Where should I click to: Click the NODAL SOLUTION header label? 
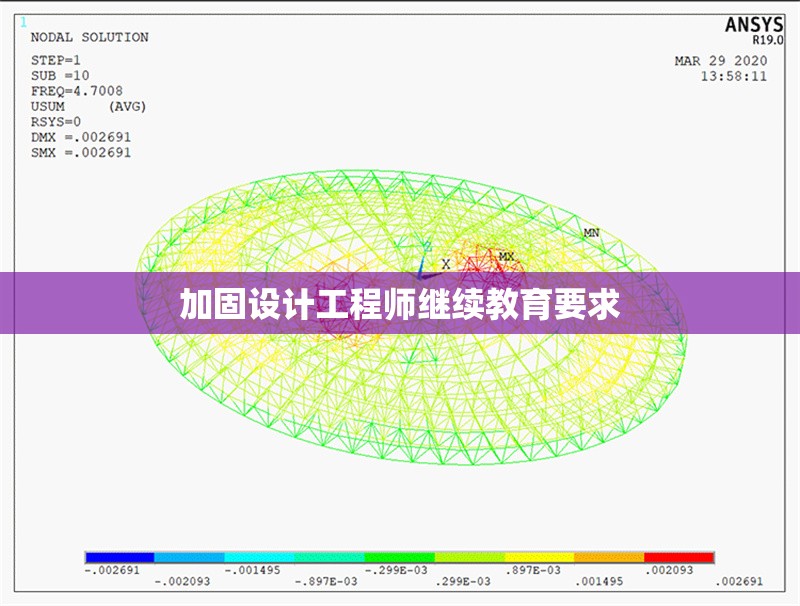(x=88, y=36)
